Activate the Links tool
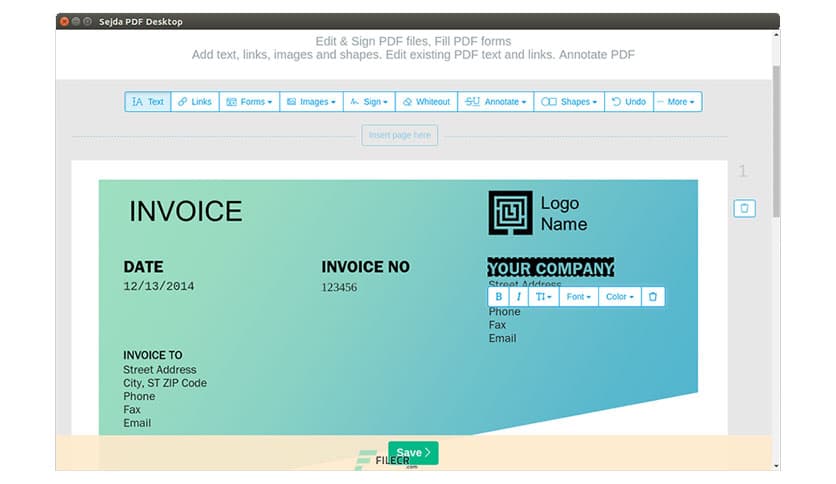Image resolution: width=836 pixels, height=484 pixels. tap(194, 102)
